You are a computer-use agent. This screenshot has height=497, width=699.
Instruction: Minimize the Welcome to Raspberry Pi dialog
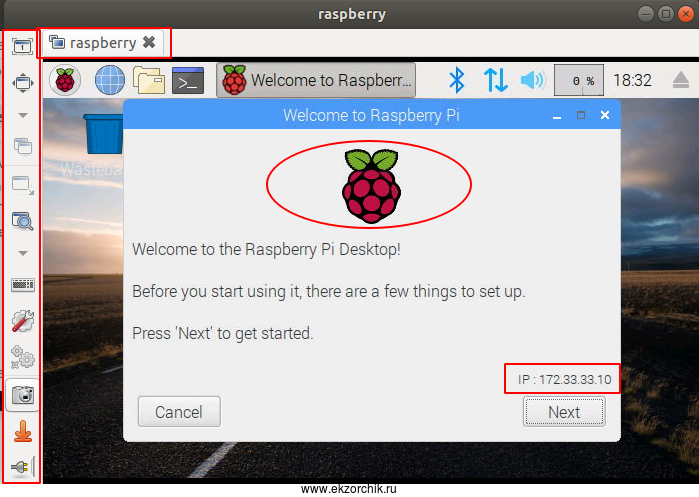pyautogui.click(x=557, y=115)
